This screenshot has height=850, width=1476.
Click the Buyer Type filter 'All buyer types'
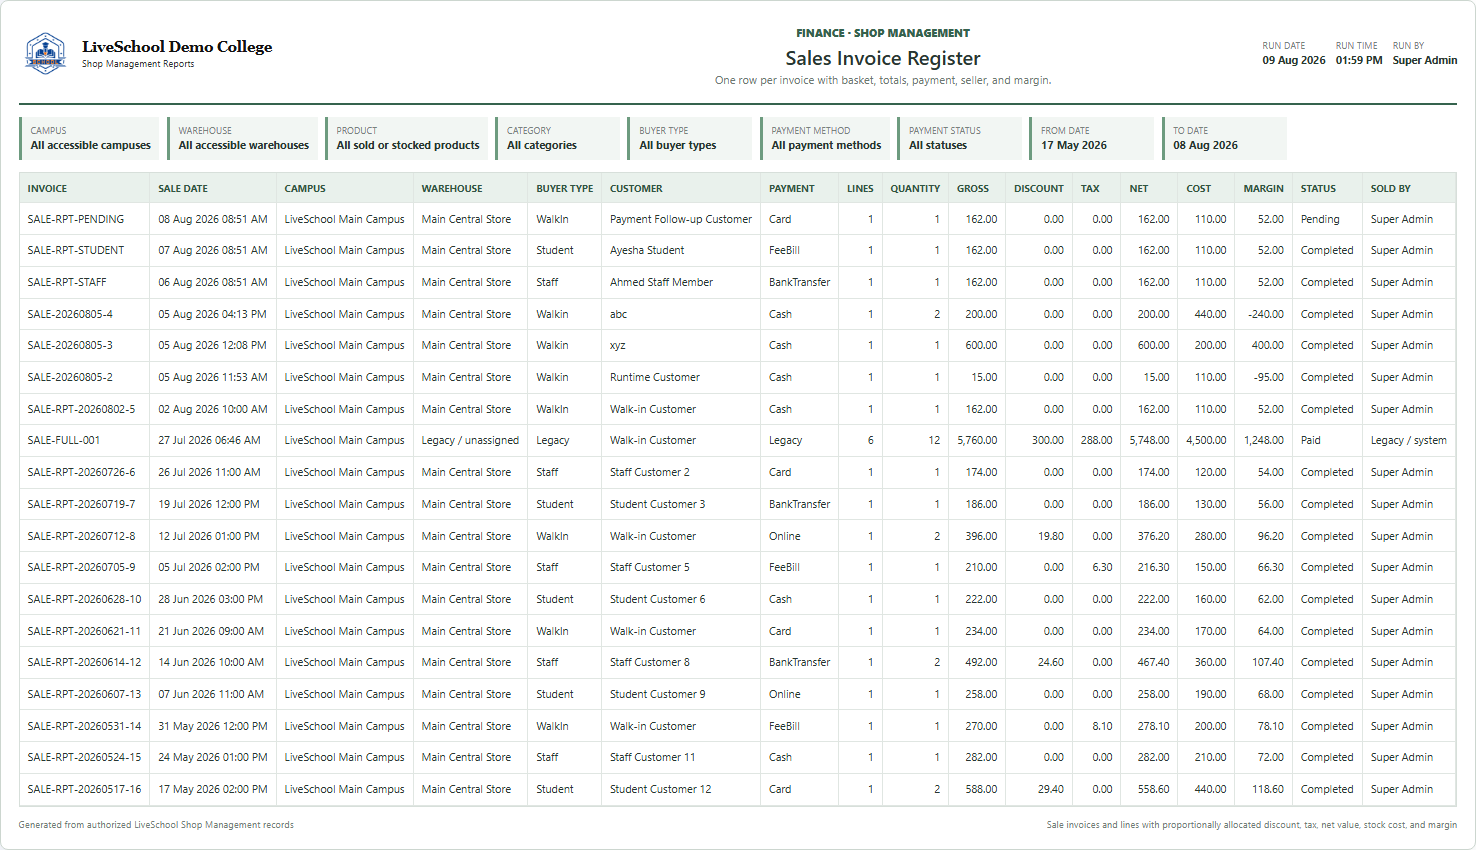click(678, 145)
